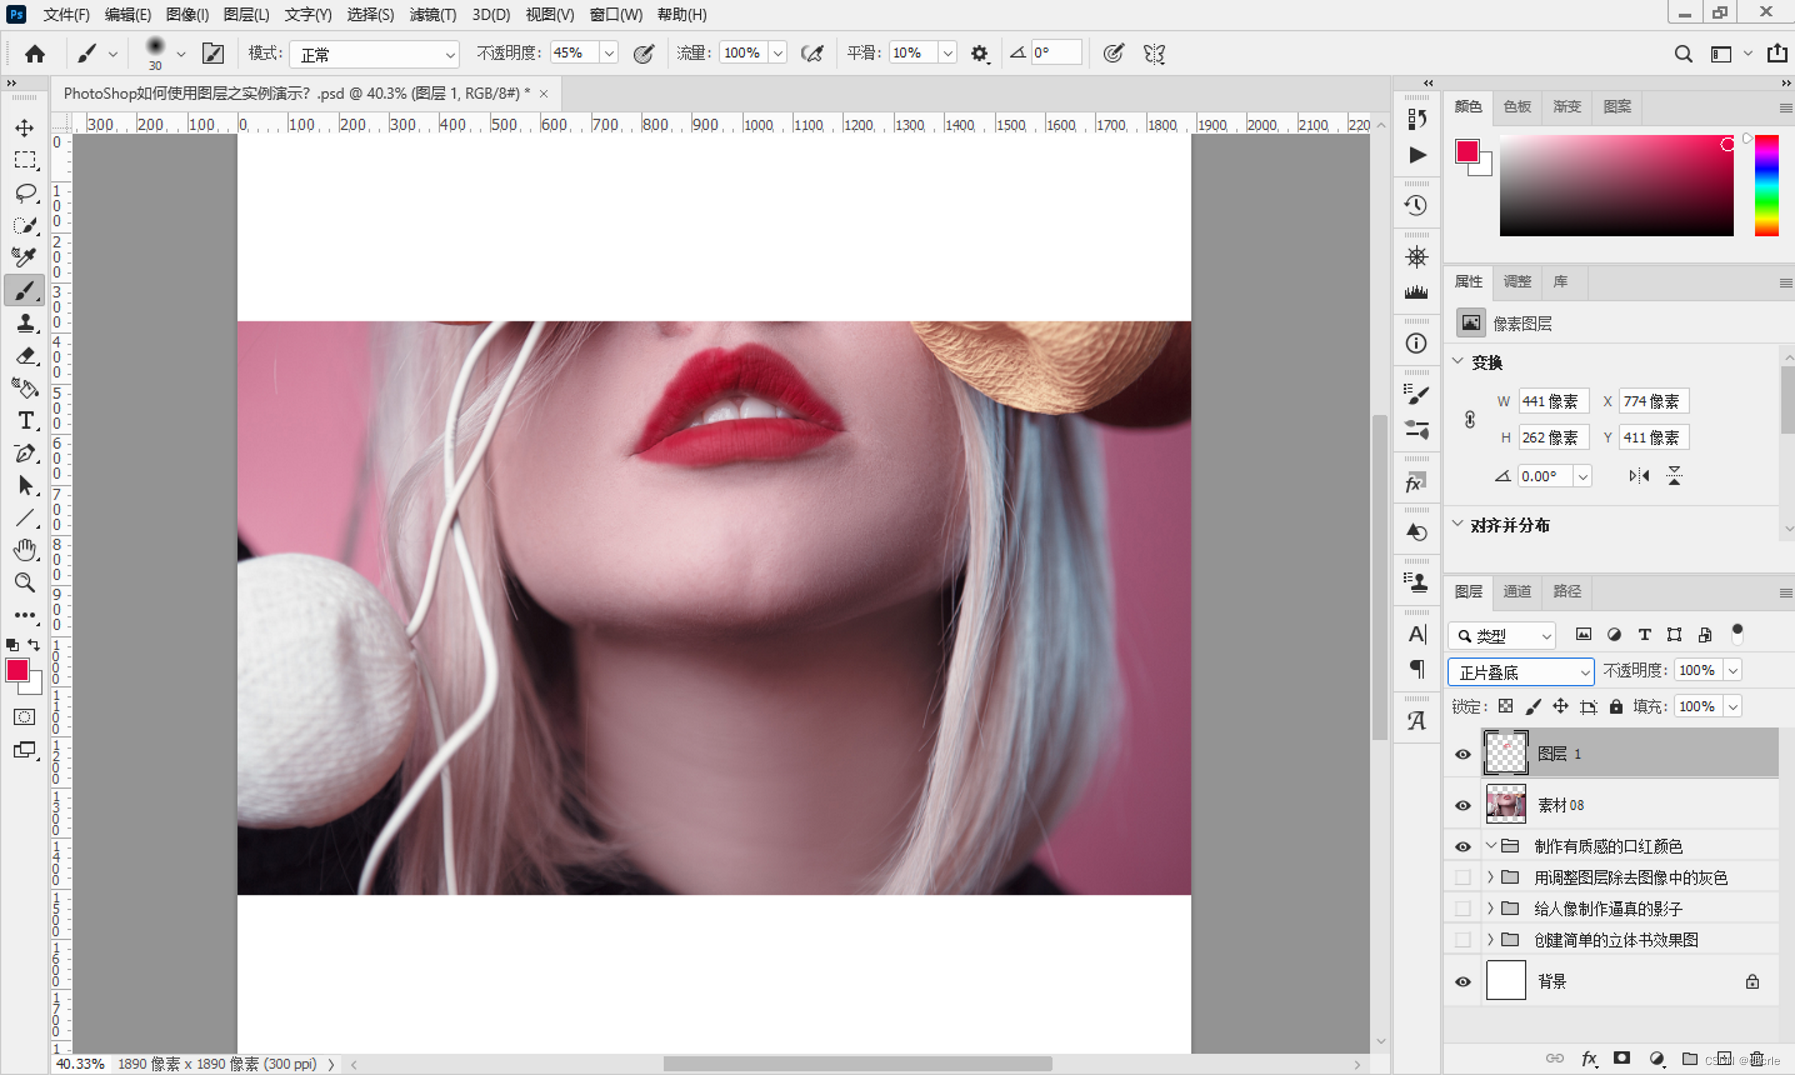The height and width of the screenshot is (1075, 1795).
Task: Toggle symmetry paint butterfly icon
Action: [1154, 54]
